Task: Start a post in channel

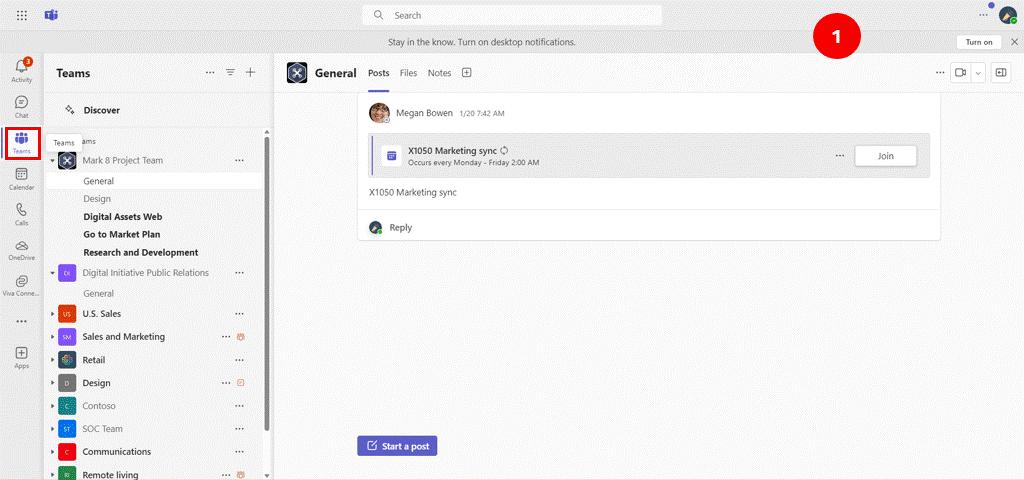Action: click(x=397, y=446)
